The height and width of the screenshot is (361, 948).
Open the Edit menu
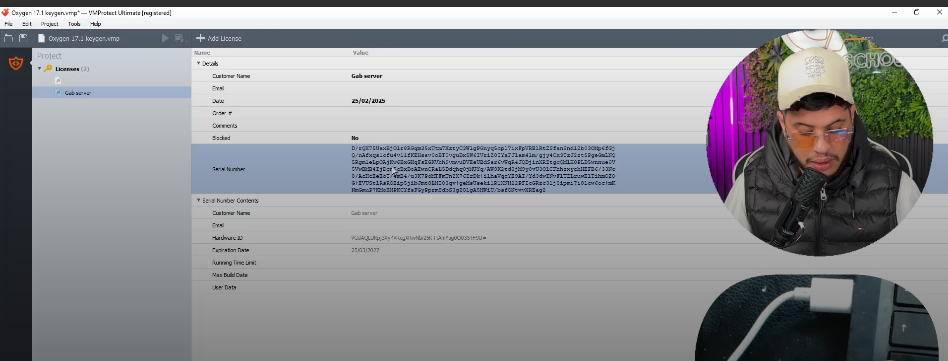(x=27, y=24)
